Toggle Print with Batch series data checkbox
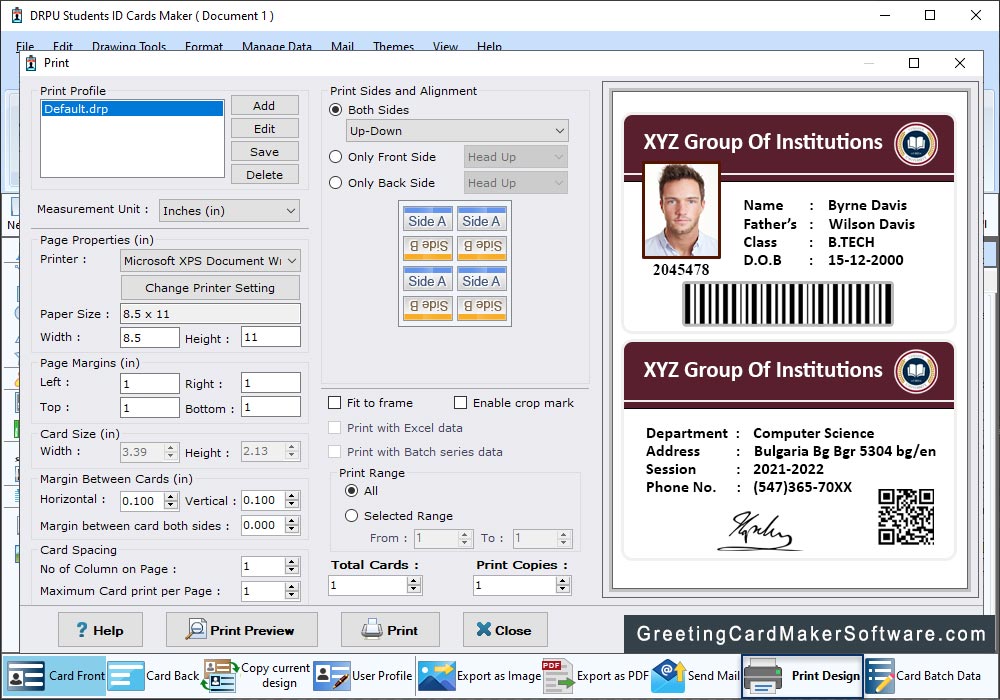The width and height of the screenshot is (1000, 700). pyautogui.click(x=334, y=451)
